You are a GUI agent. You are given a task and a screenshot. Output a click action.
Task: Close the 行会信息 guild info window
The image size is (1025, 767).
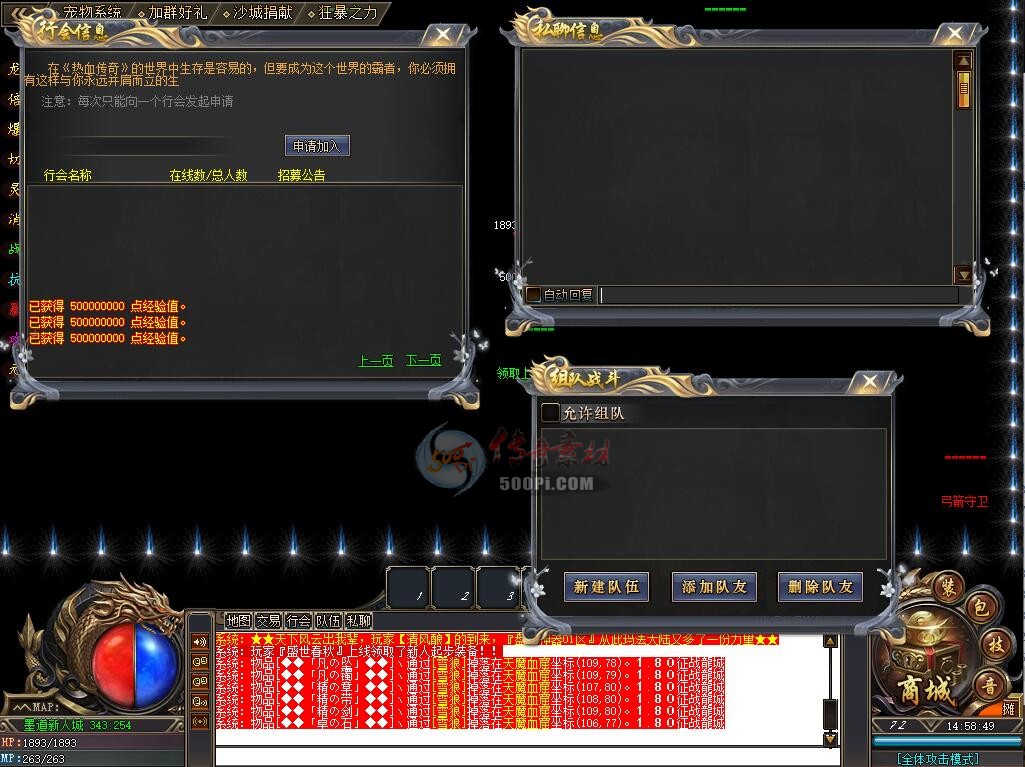tap(443, 34)
